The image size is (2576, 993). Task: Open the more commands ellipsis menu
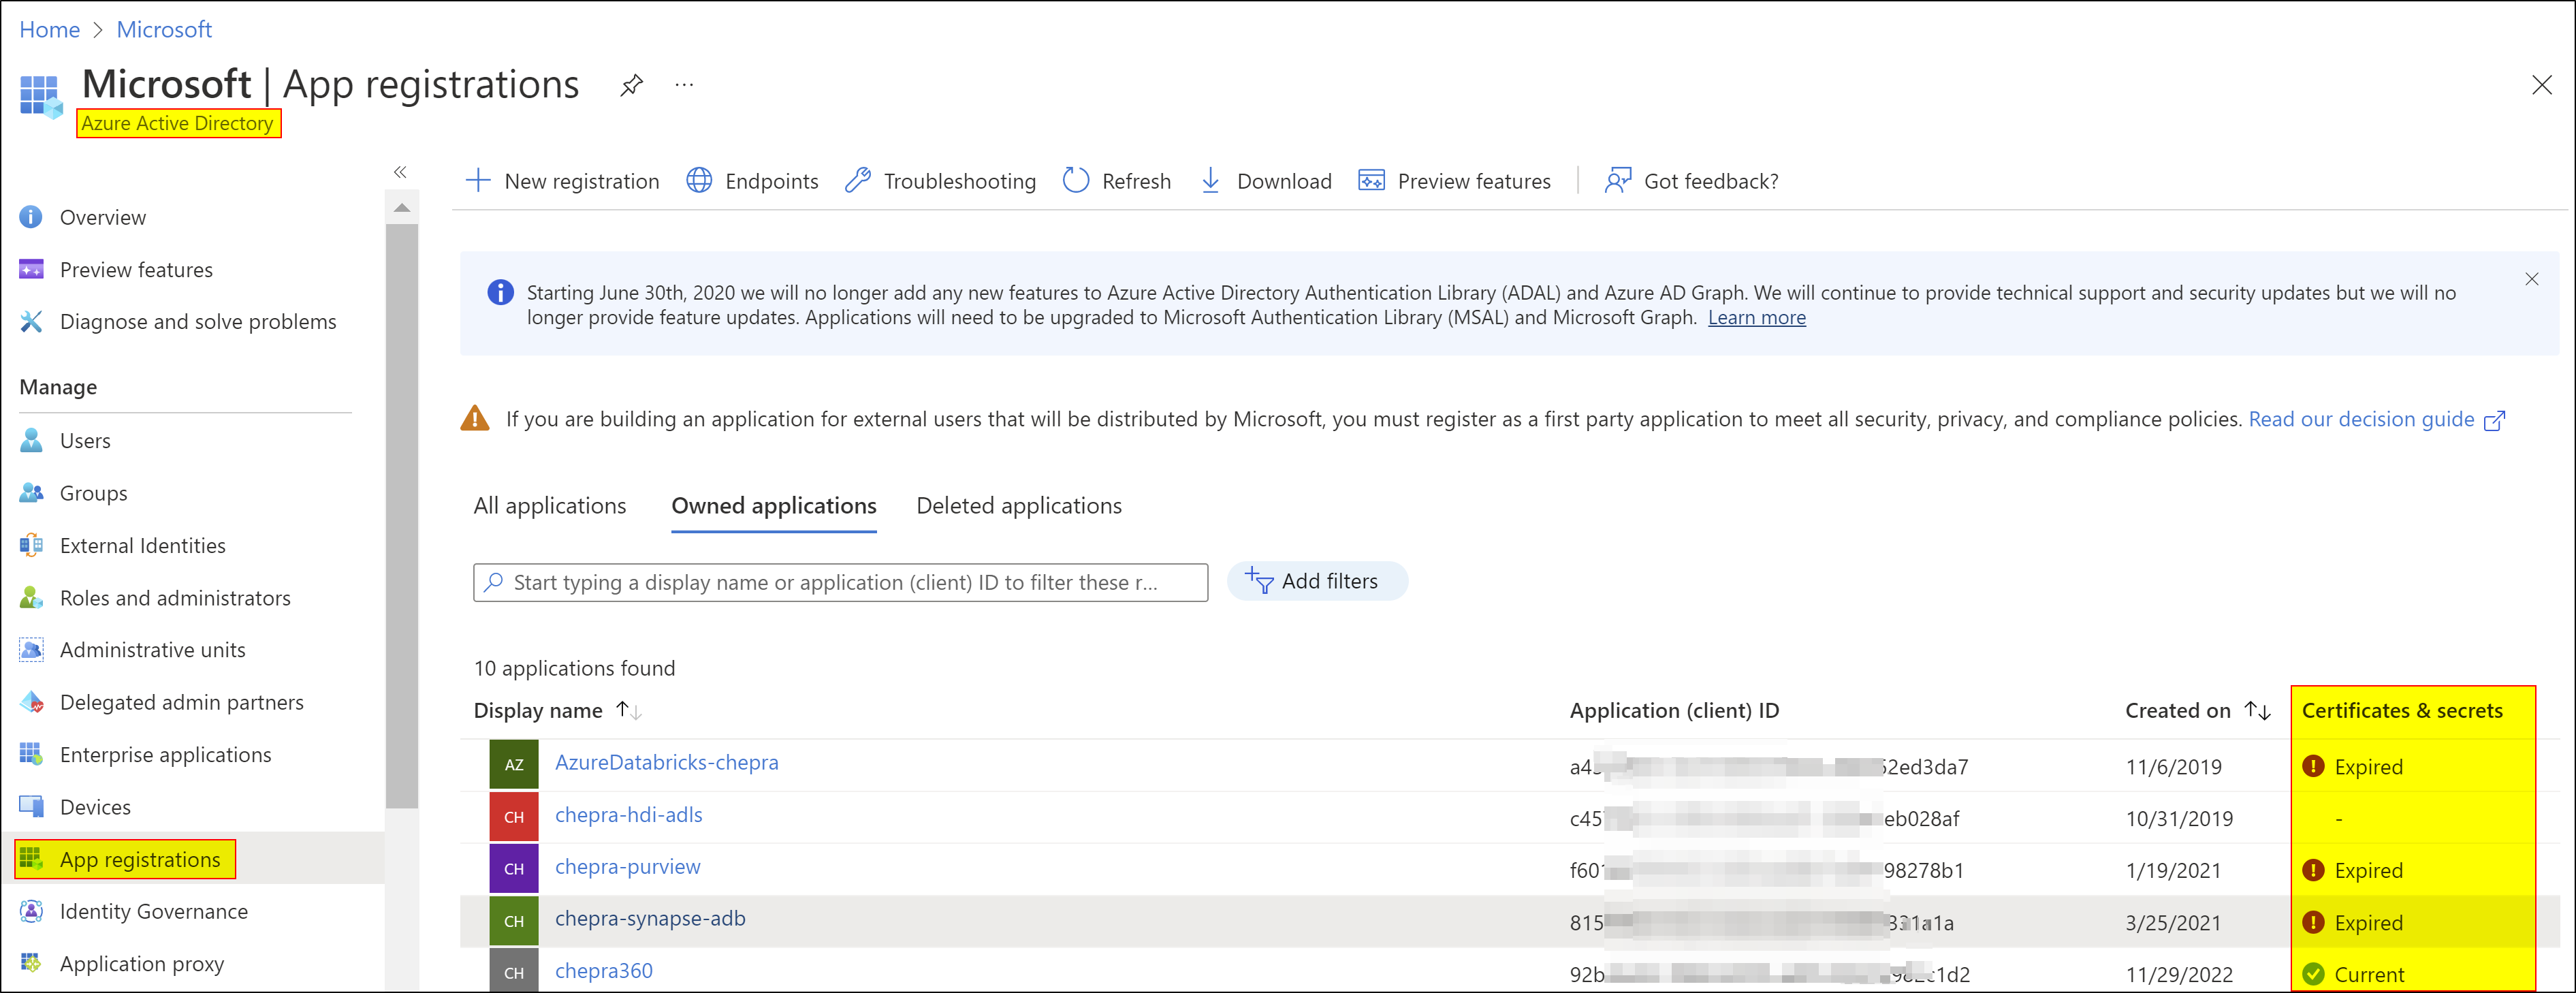click(x=684, y=85)
